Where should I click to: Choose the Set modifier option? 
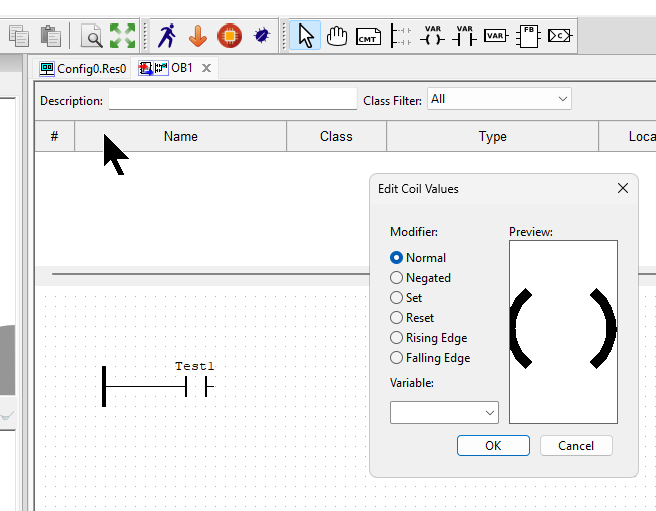397,298
